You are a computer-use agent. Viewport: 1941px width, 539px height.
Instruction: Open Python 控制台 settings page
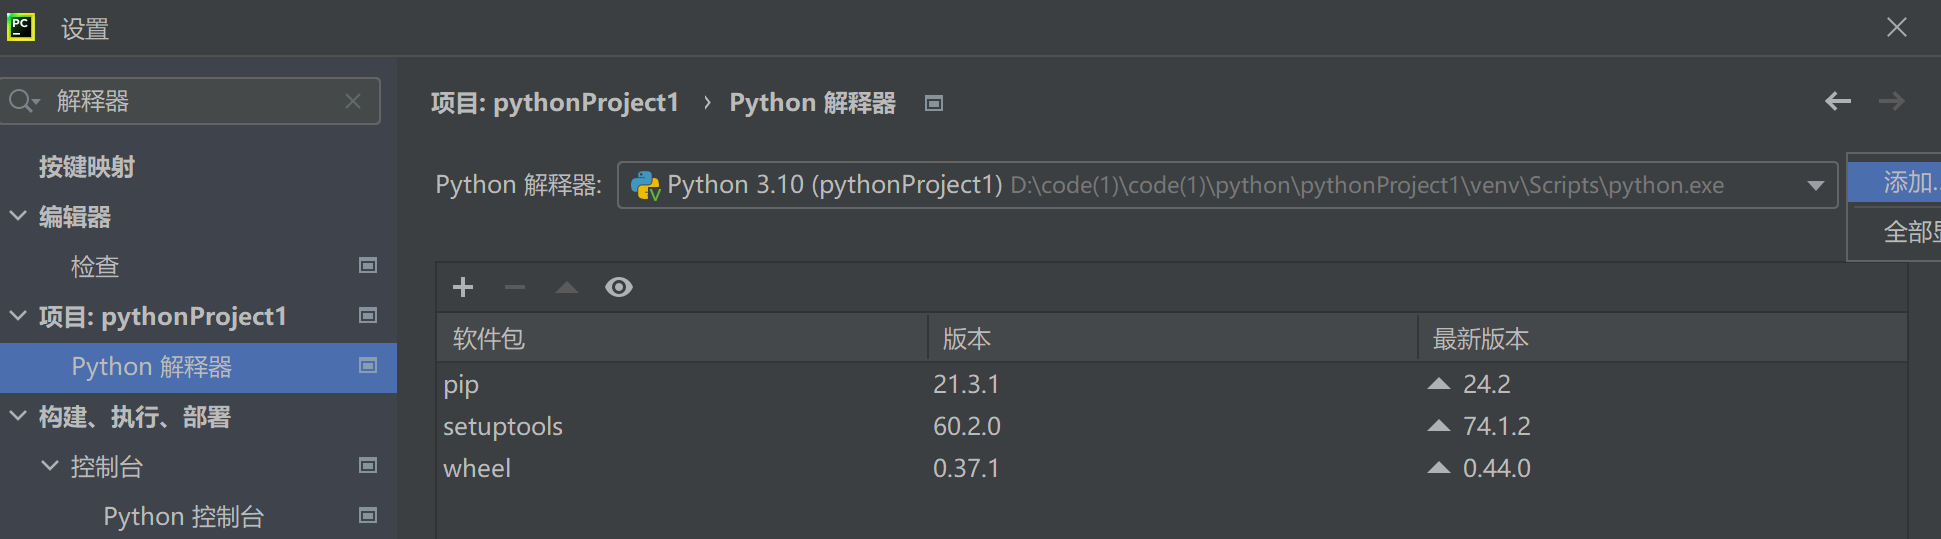pos(184,517)
